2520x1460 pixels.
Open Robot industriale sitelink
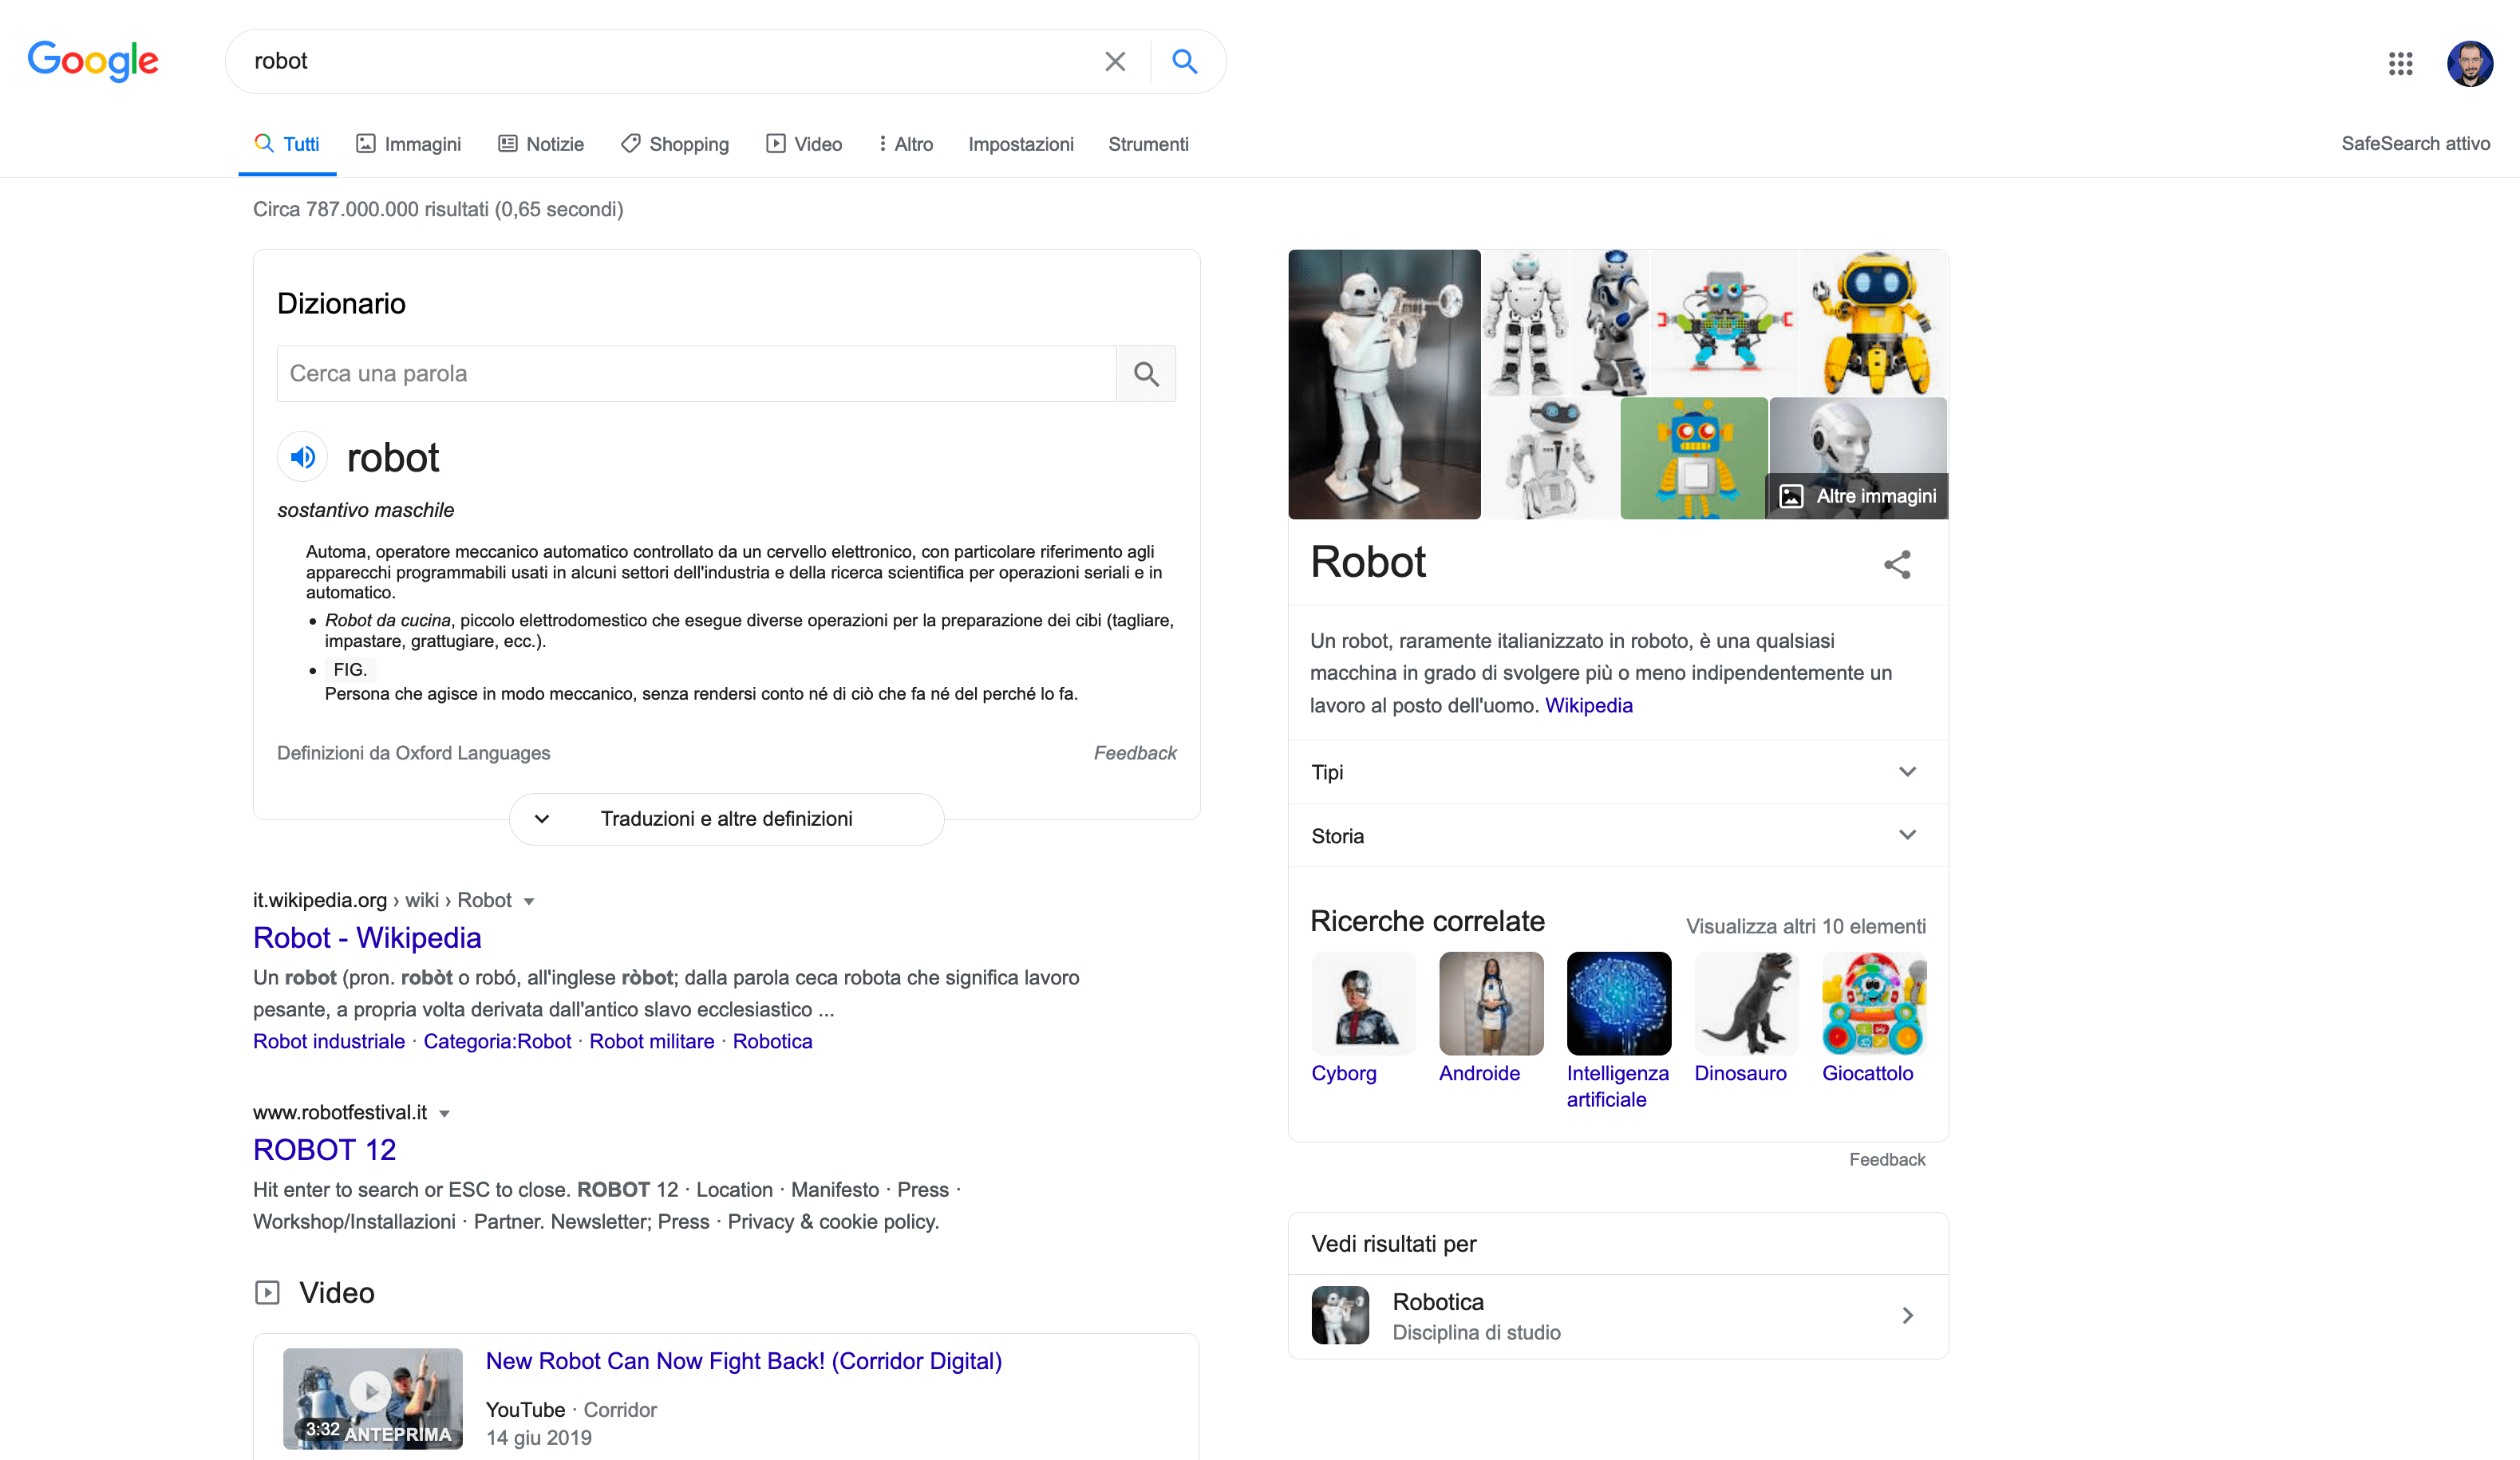pyautogui.click(x=329, y=1042)
